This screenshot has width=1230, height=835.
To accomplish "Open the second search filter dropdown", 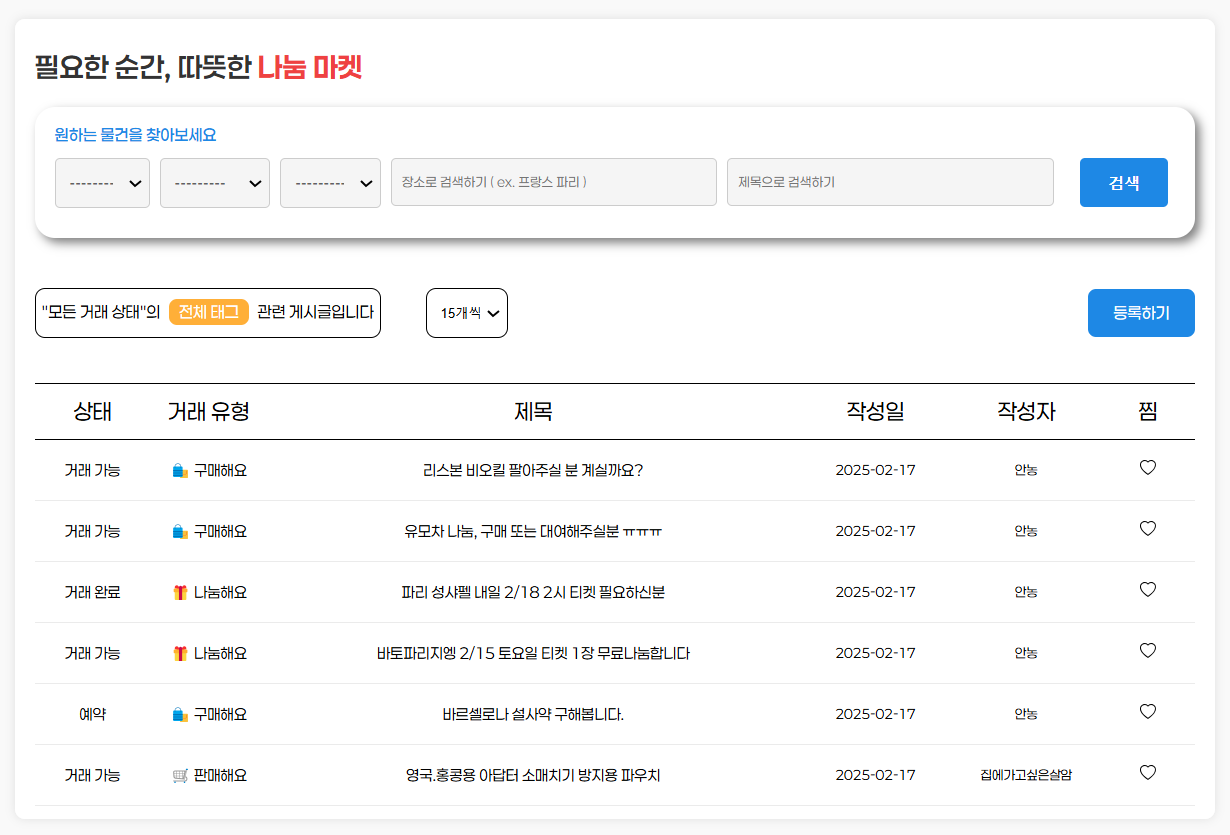I will click(214, 183).
